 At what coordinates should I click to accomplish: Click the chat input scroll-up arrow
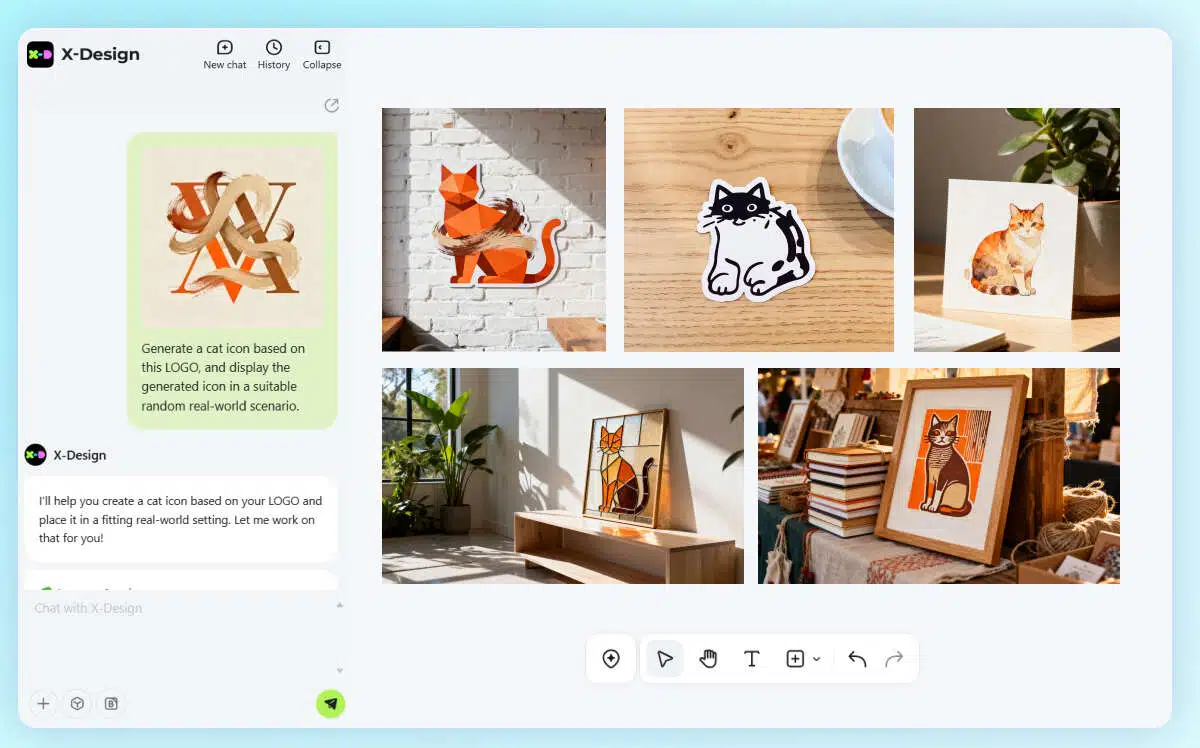point(340,605)
